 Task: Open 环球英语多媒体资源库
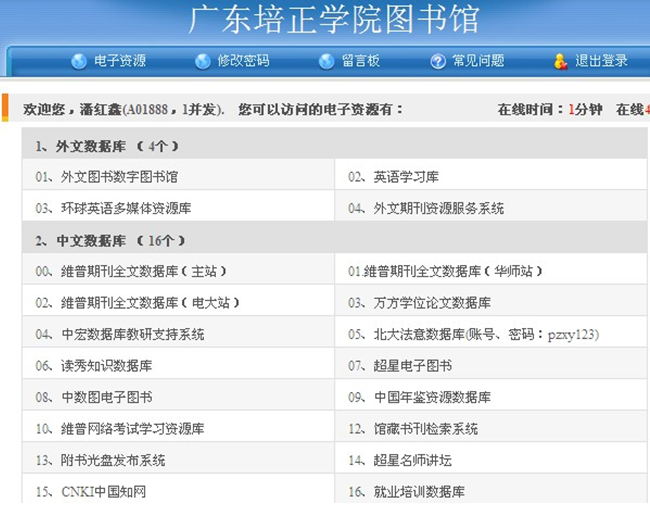[x=126, y=208]
